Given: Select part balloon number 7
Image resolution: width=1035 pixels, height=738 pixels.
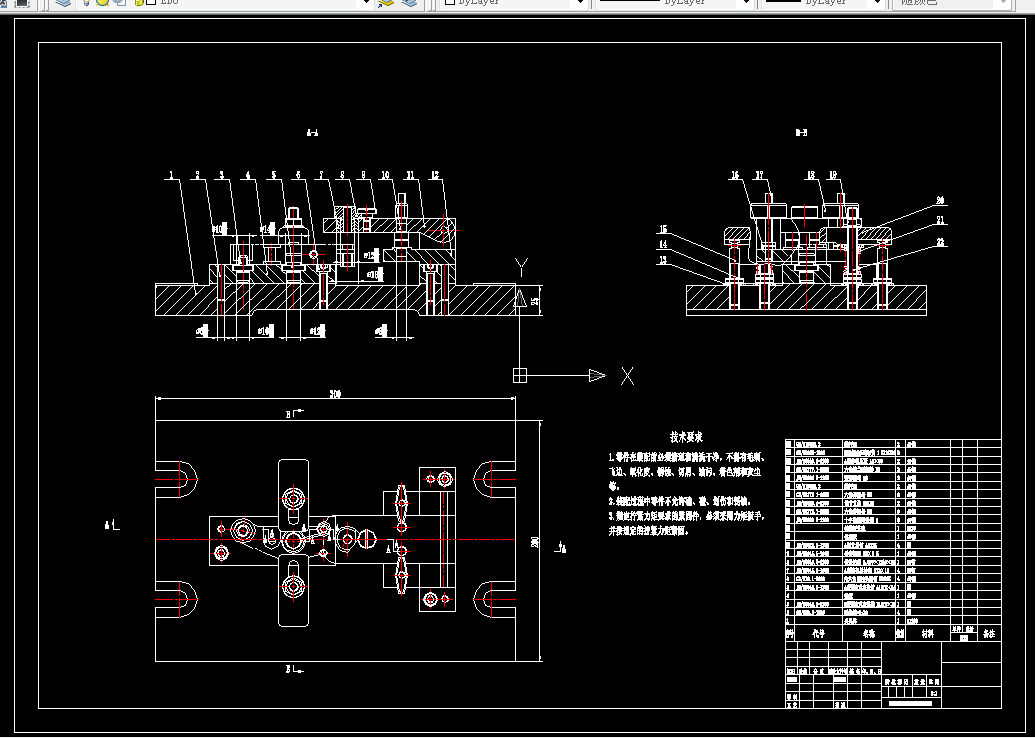Looking at the screenshot, I should coord(321,176).
